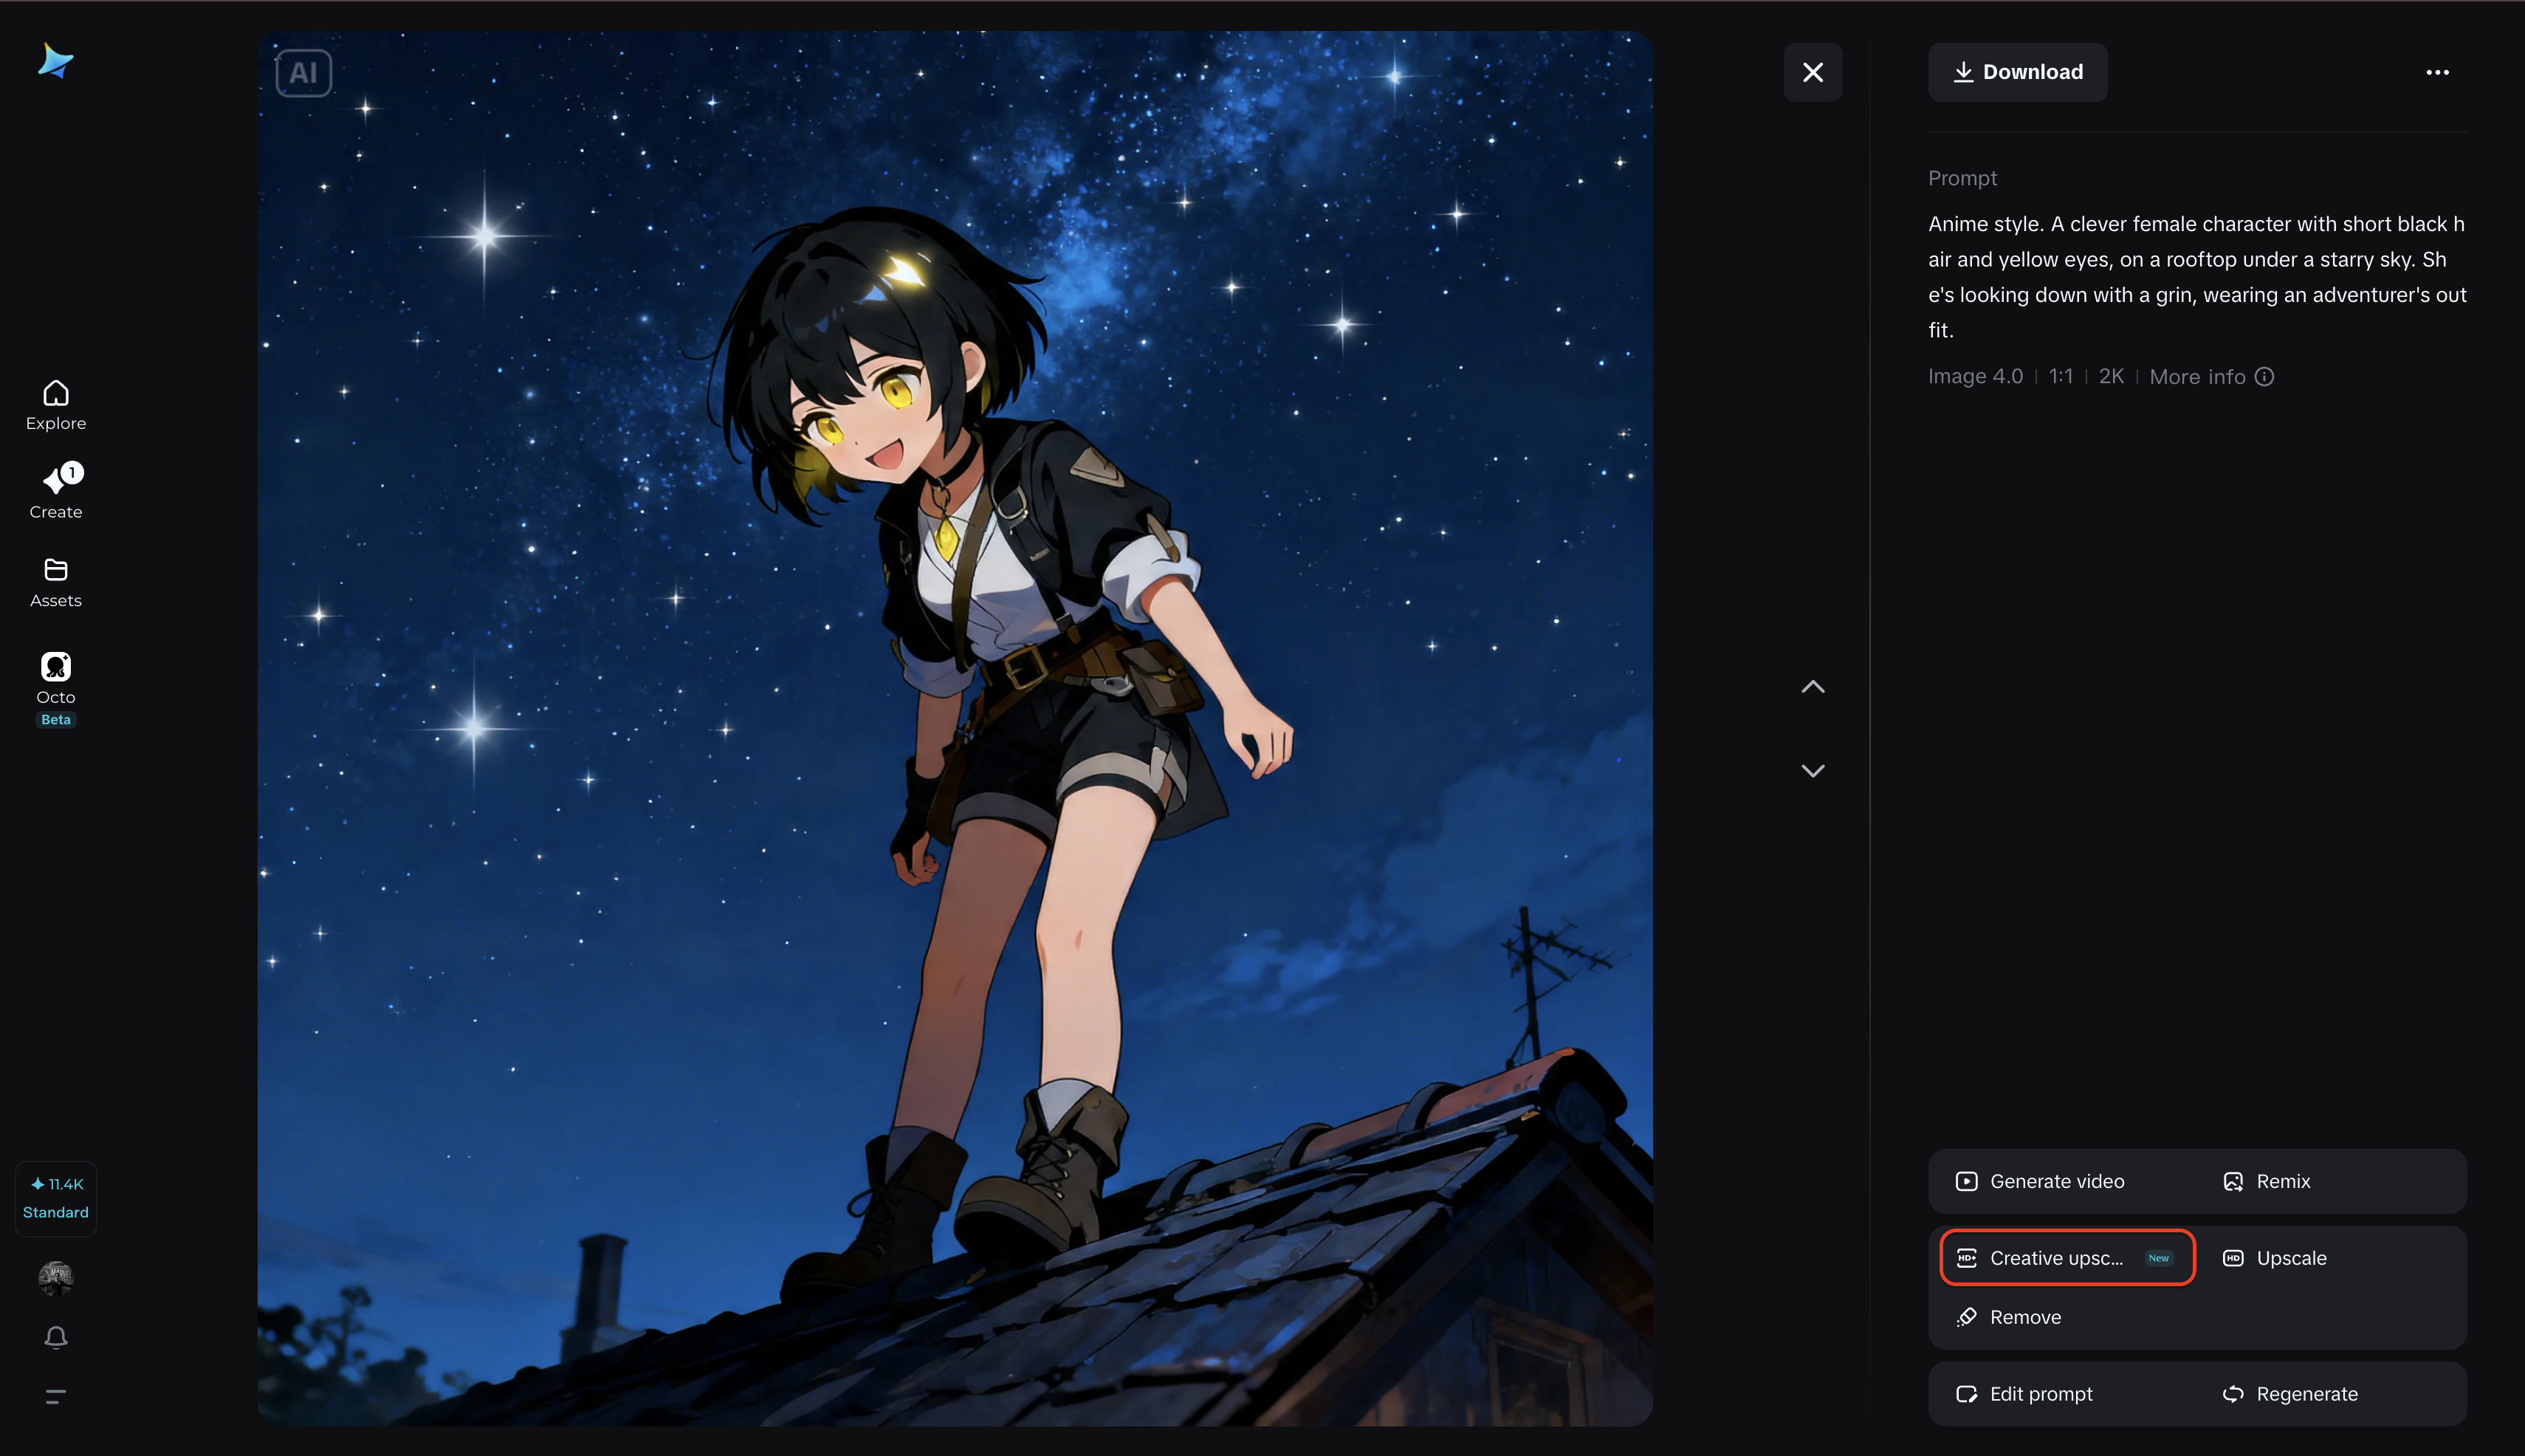Click Generate video

tap(2040, 1181)
